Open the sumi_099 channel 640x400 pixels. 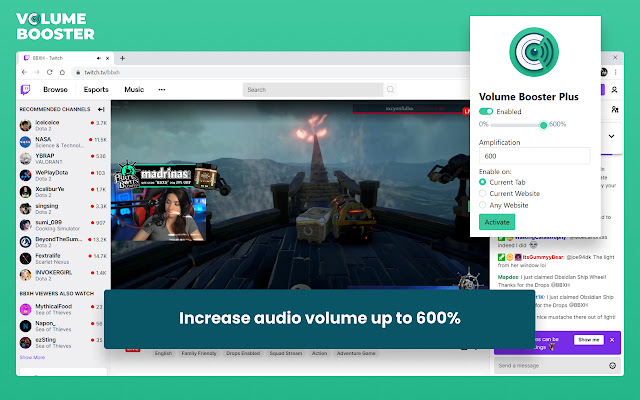pyautogui.click(x=63, y=225)
